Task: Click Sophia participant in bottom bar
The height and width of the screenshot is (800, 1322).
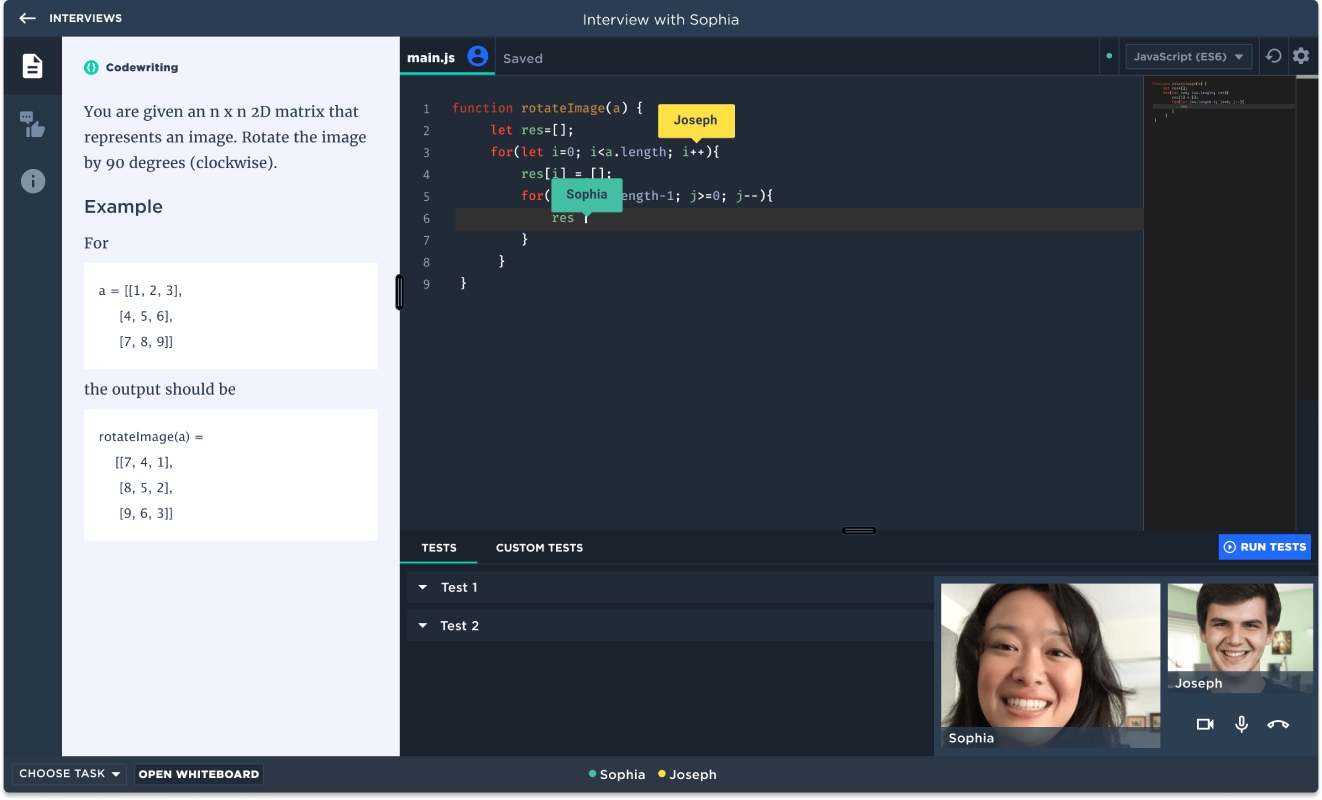Action: (x=617, y=774)
